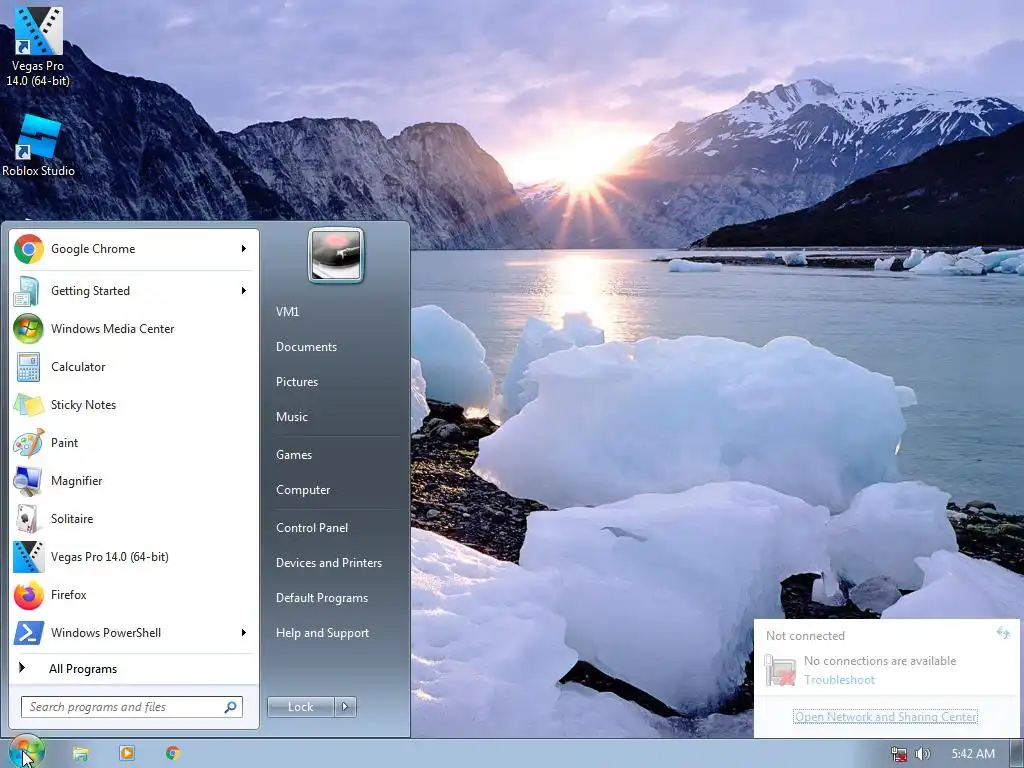Open Games folder
This screenshot has width=1024, height=768.
pyautogui.click(x=294, y=455)
